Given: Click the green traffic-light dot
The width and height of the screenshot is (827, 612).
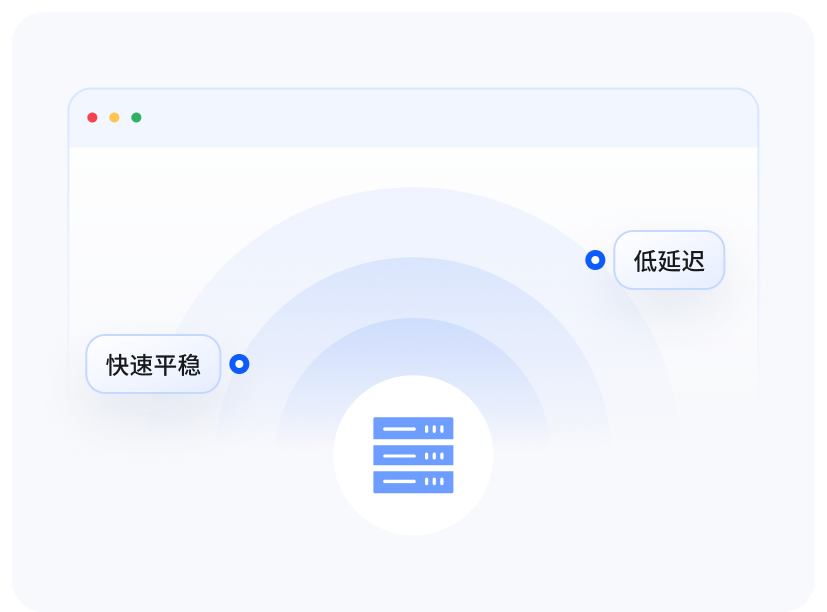Looking at the screenshot, I should pos(135,117).
